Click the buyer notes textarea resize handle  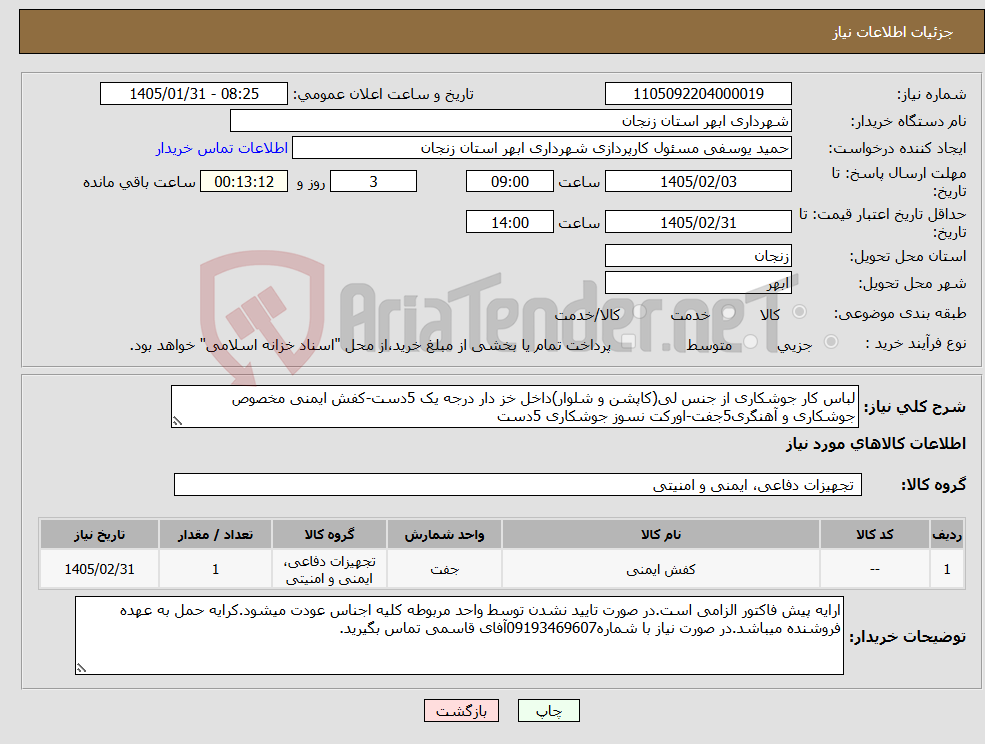(x=81, y=669)
